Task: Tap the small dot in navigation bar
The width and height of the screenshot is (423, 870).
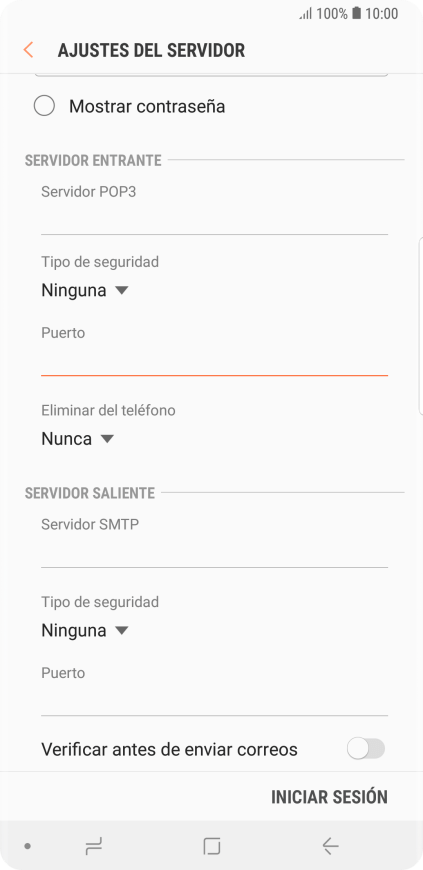Action: point(28,847)
